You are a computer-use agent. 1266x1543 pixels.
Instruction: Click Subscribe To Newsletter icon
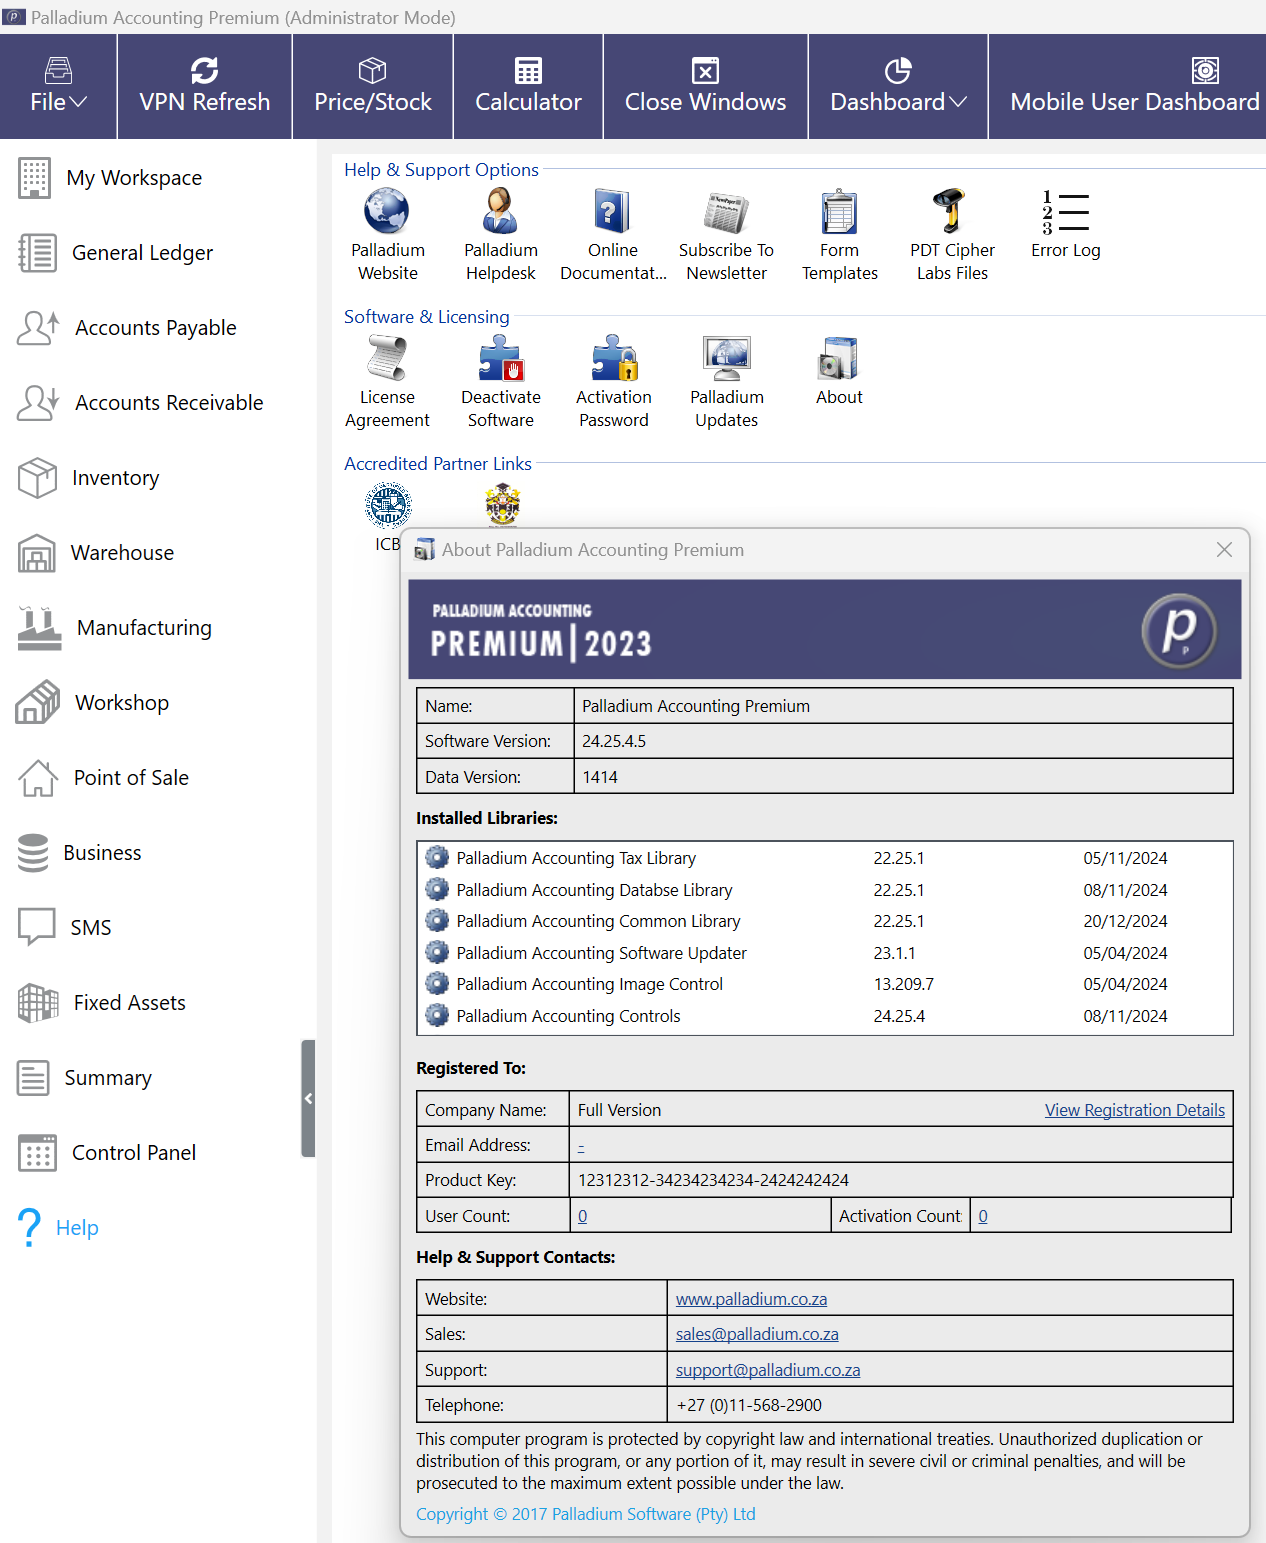coord(726,235)
